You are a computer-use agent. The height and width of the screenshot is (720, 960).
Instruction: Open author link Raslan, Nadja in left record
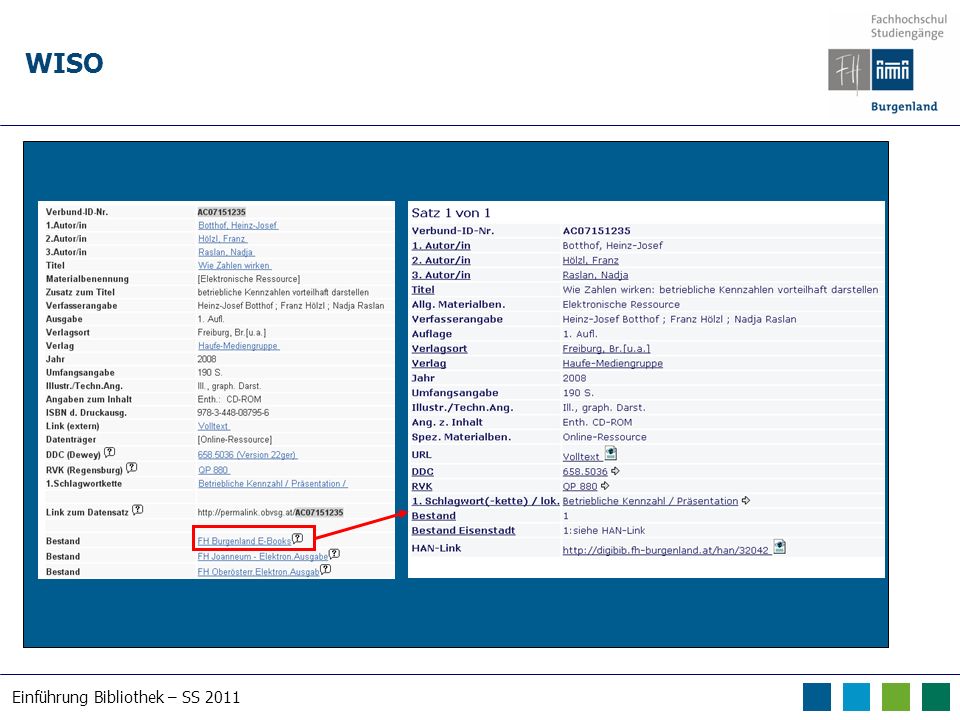pyautogui.click(x=226, y=252)
